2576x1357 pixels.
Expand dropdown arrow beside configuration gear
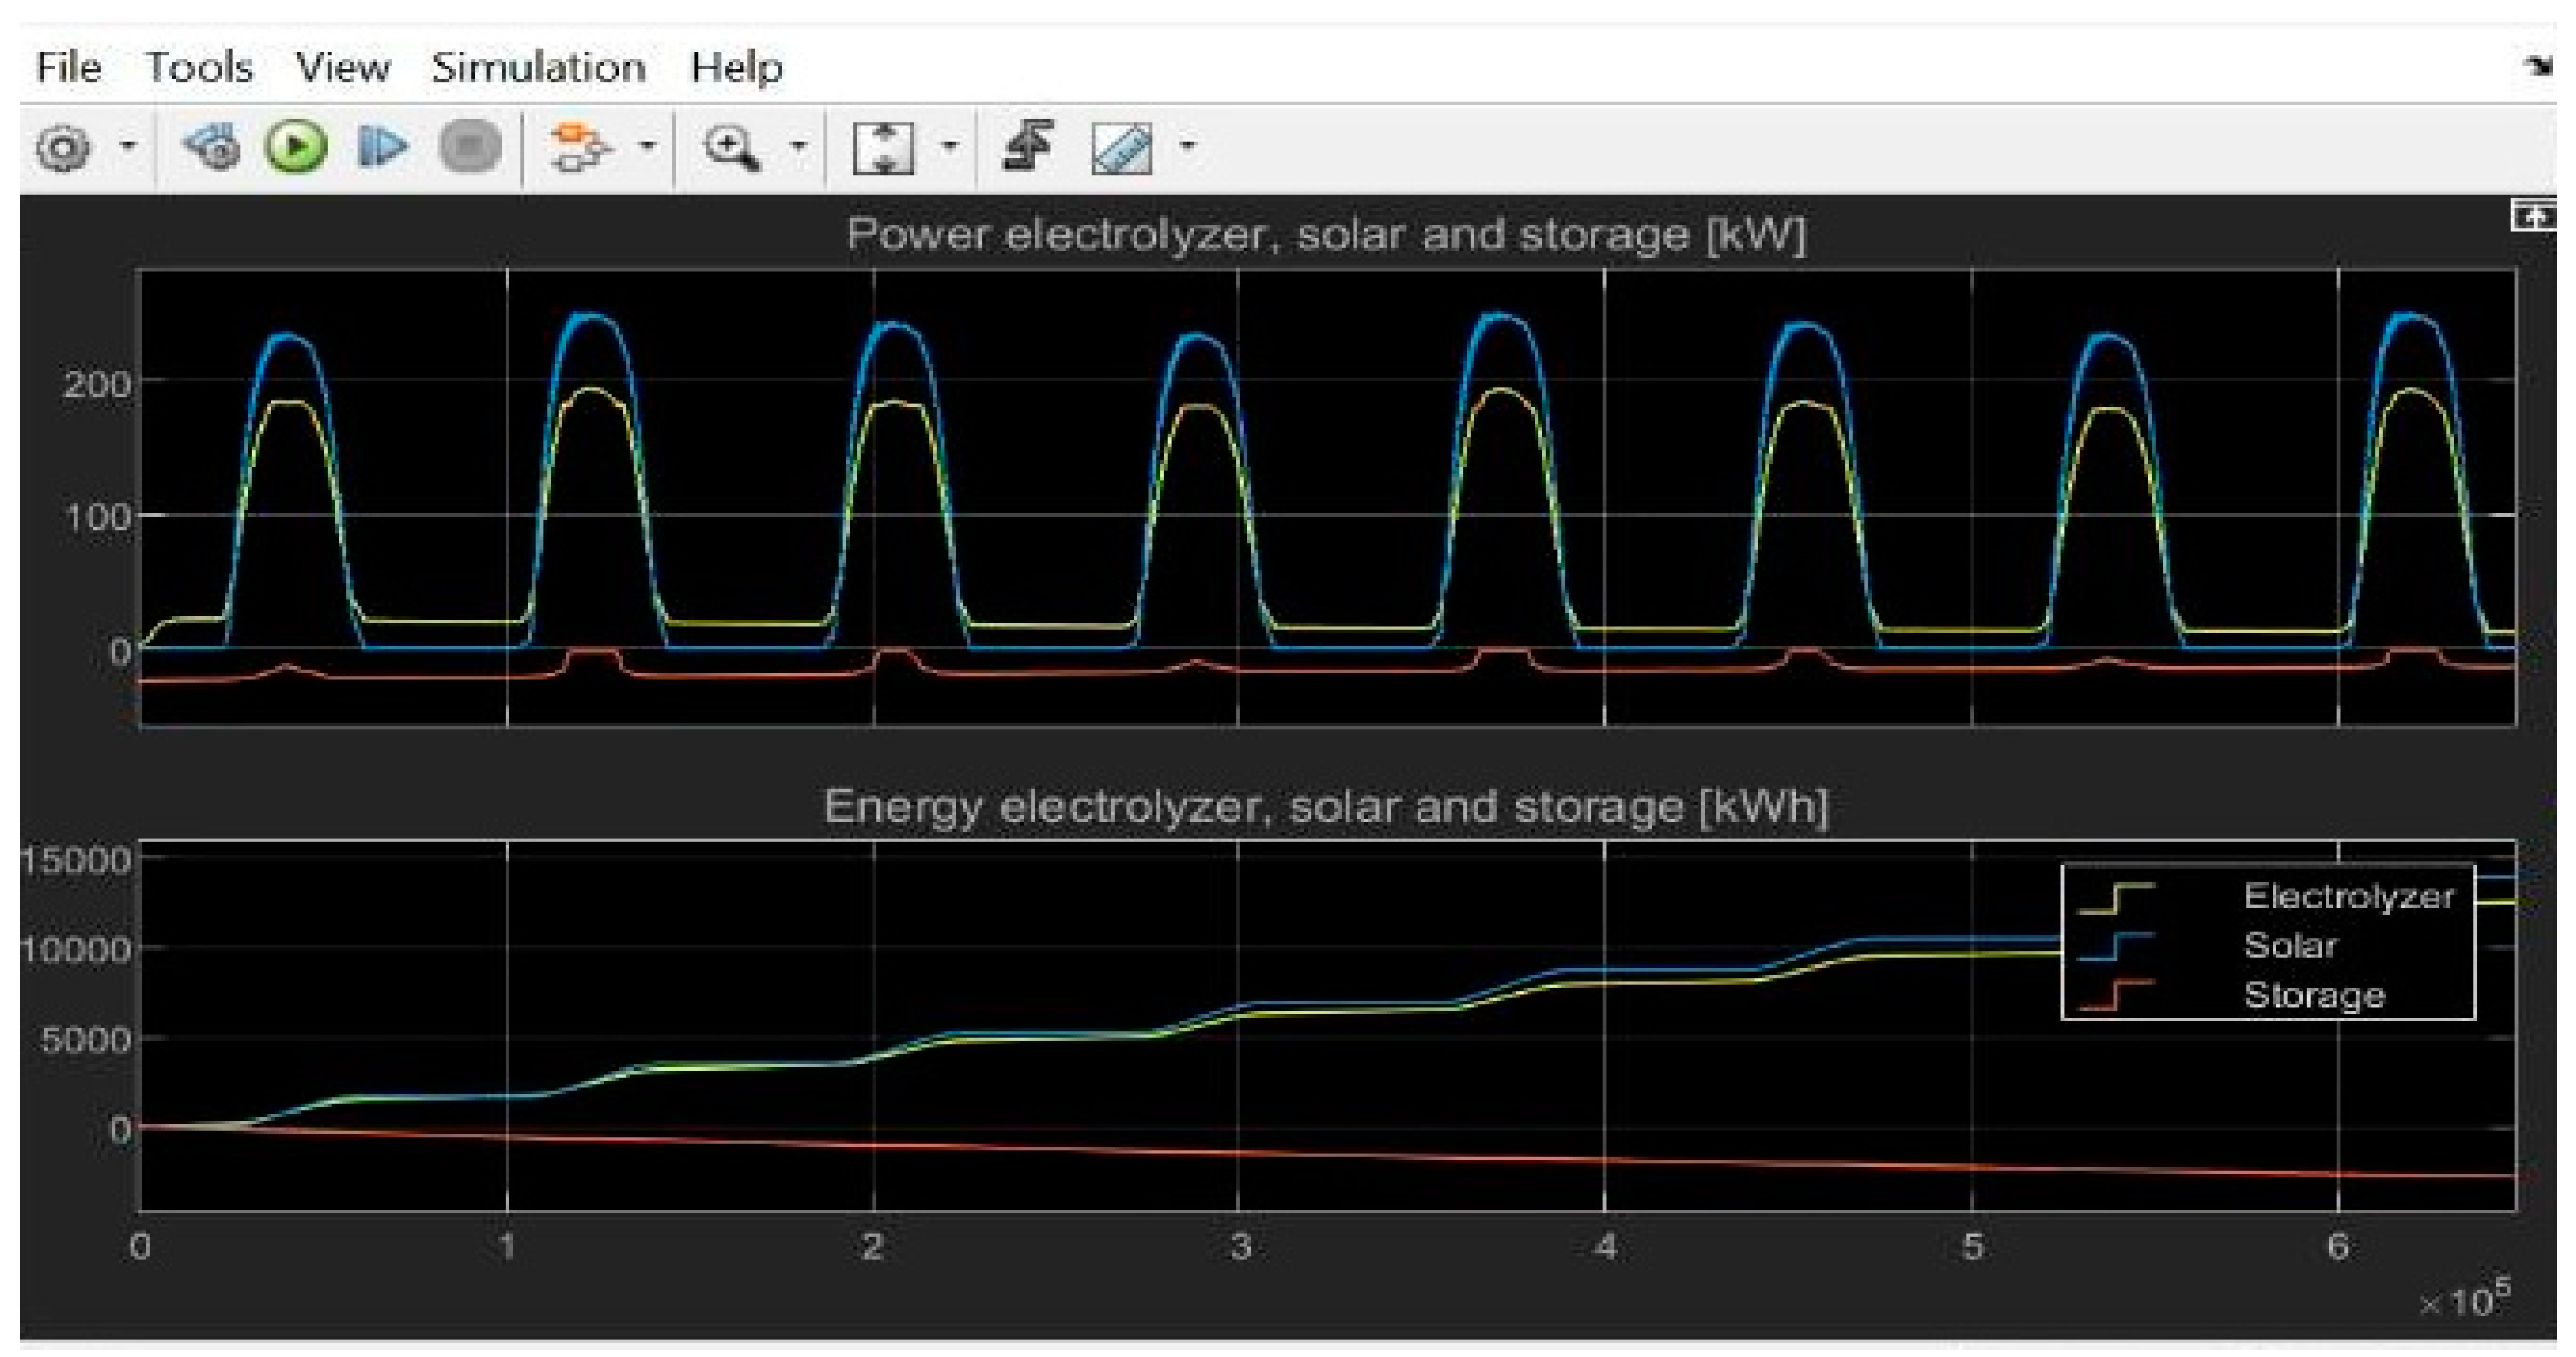[128, 147]
